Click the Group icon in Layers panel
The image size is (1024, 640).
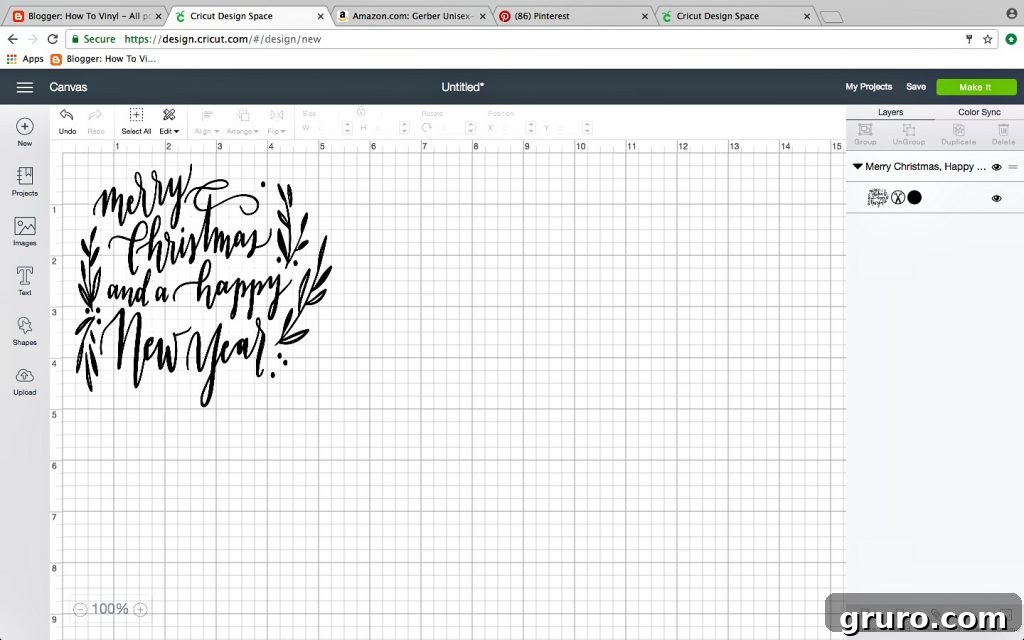coord(865,130)
